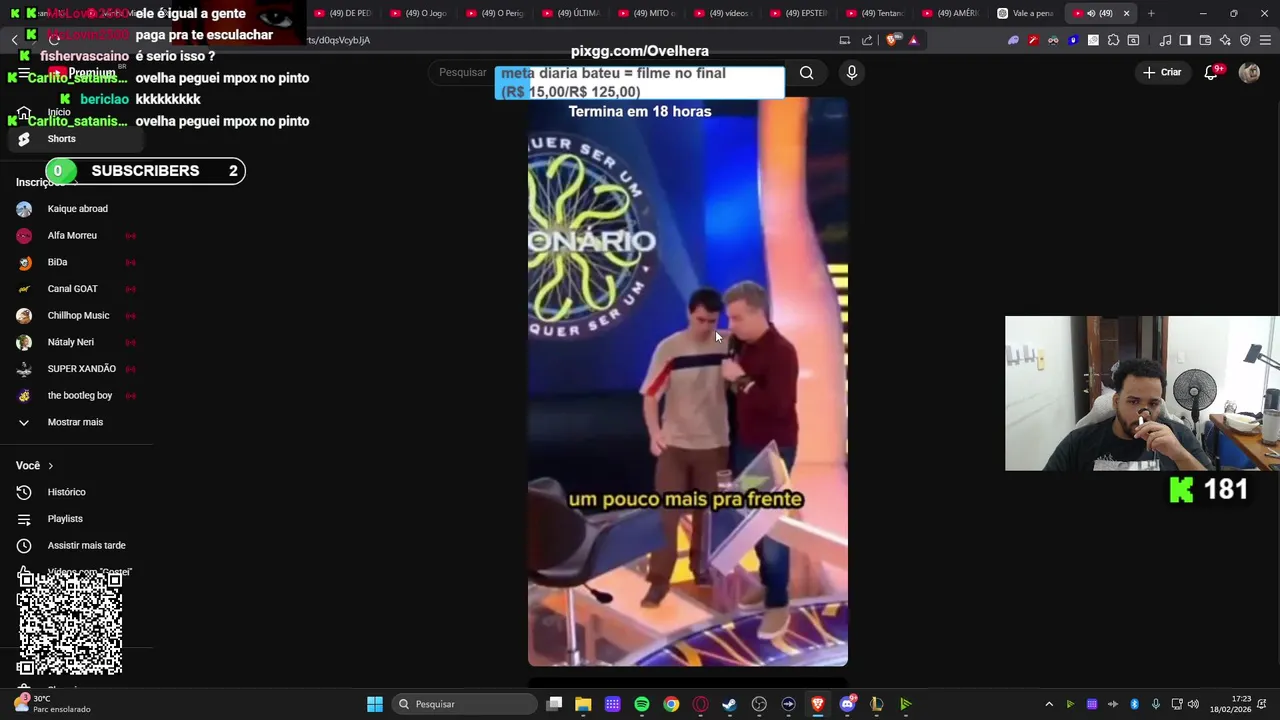Open Kaique abroad subscription channel
The image size is (1280, 720).
[76, 209]
